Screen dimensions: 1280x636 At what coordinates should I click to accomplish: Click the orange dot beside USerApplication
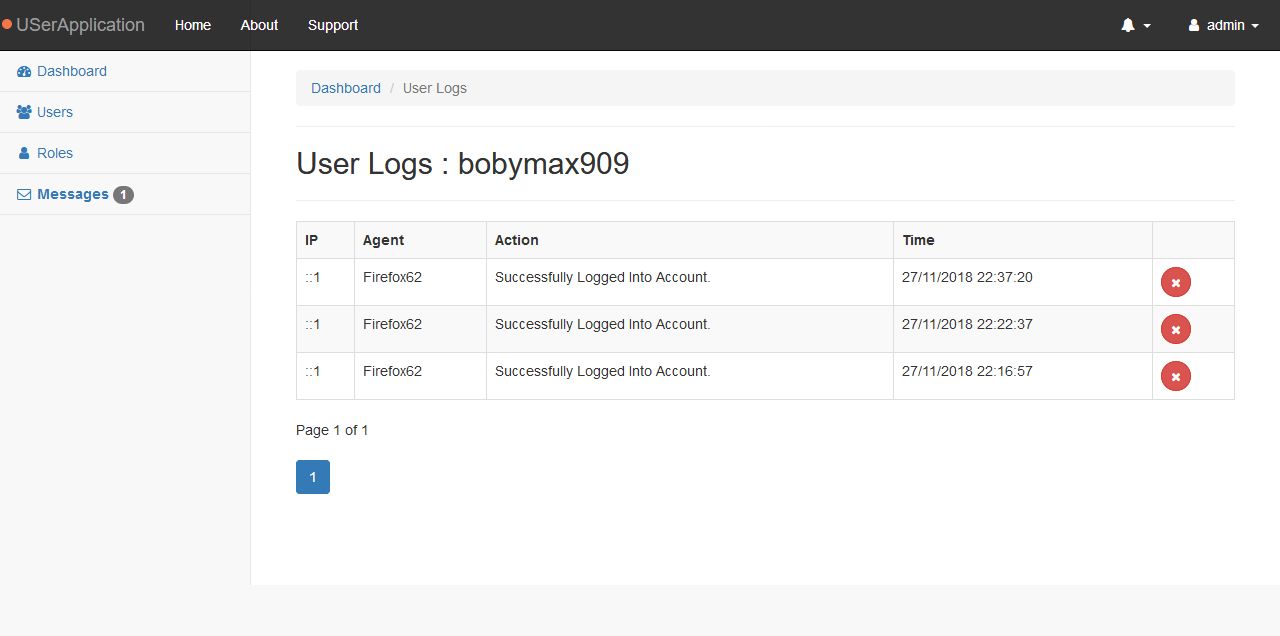7,25
